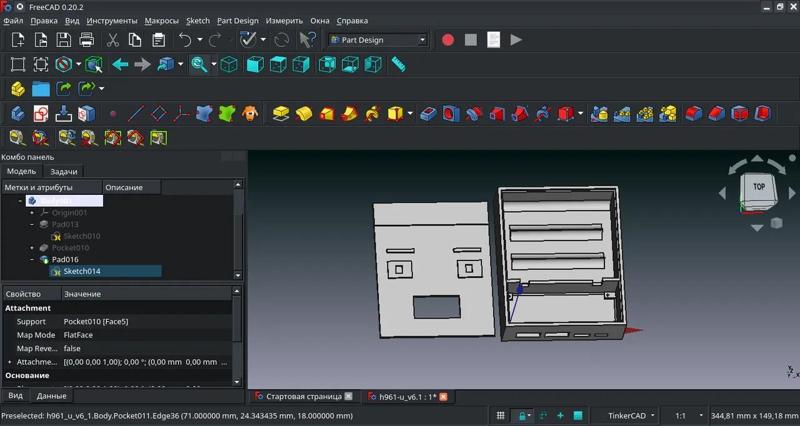Click the What's This help cursor icon

(308, 40)
